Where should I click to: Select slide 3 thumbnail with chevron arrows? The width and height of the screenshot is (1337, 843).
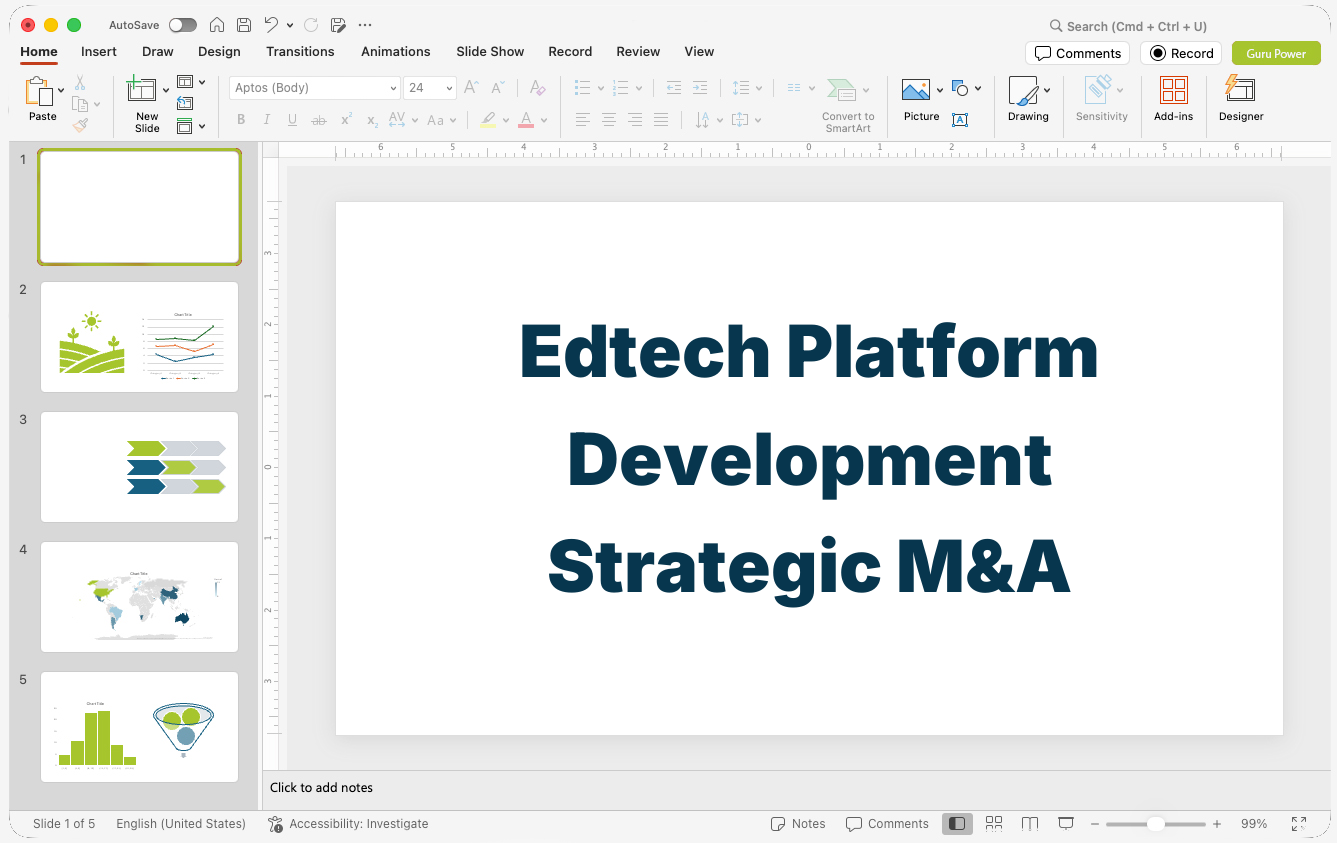[139, 467]
